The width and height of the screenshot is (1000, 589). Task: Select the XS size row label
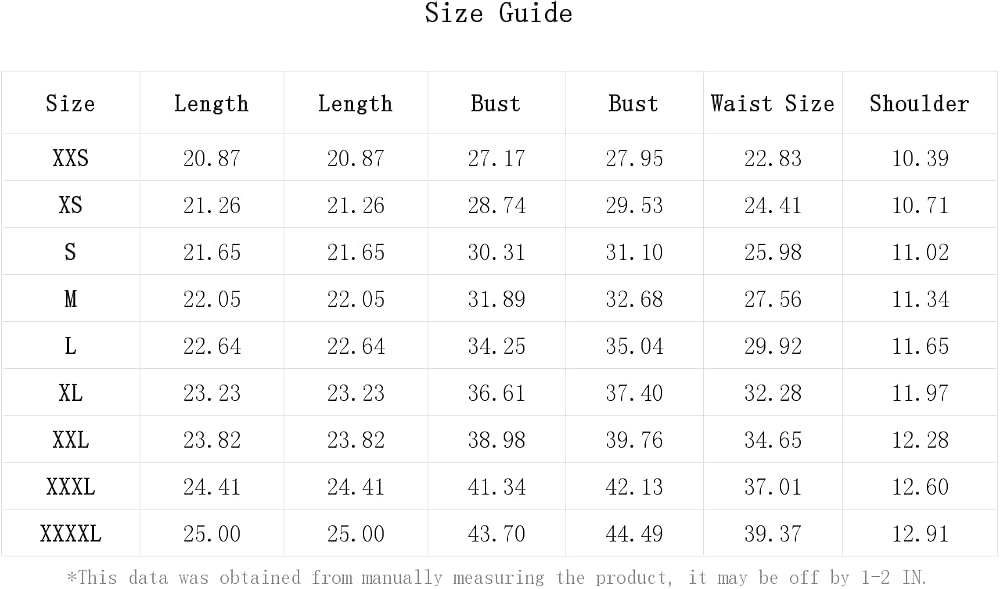[70, 205]
